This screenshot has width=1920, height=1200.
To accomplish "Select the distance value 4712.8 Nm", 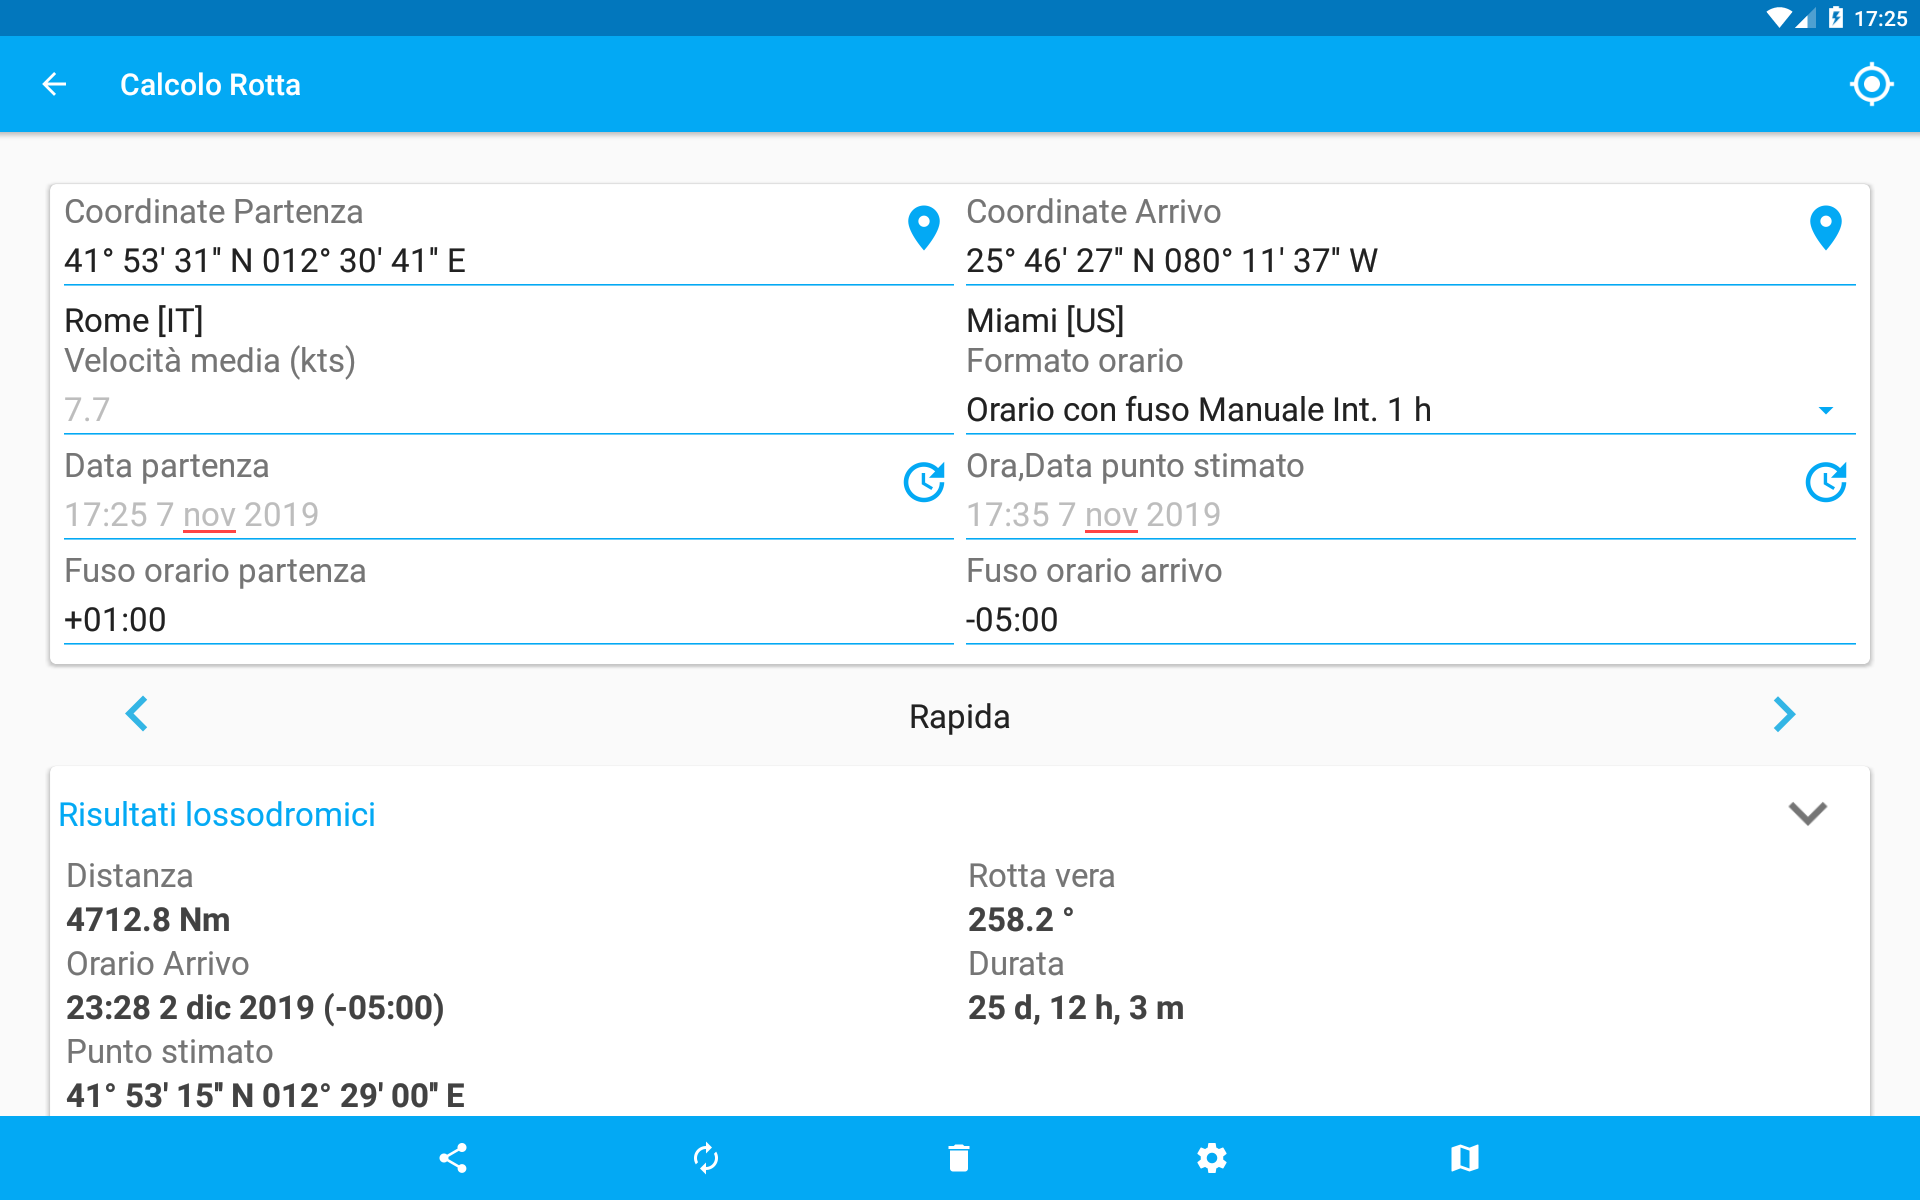I will point(148,920).
